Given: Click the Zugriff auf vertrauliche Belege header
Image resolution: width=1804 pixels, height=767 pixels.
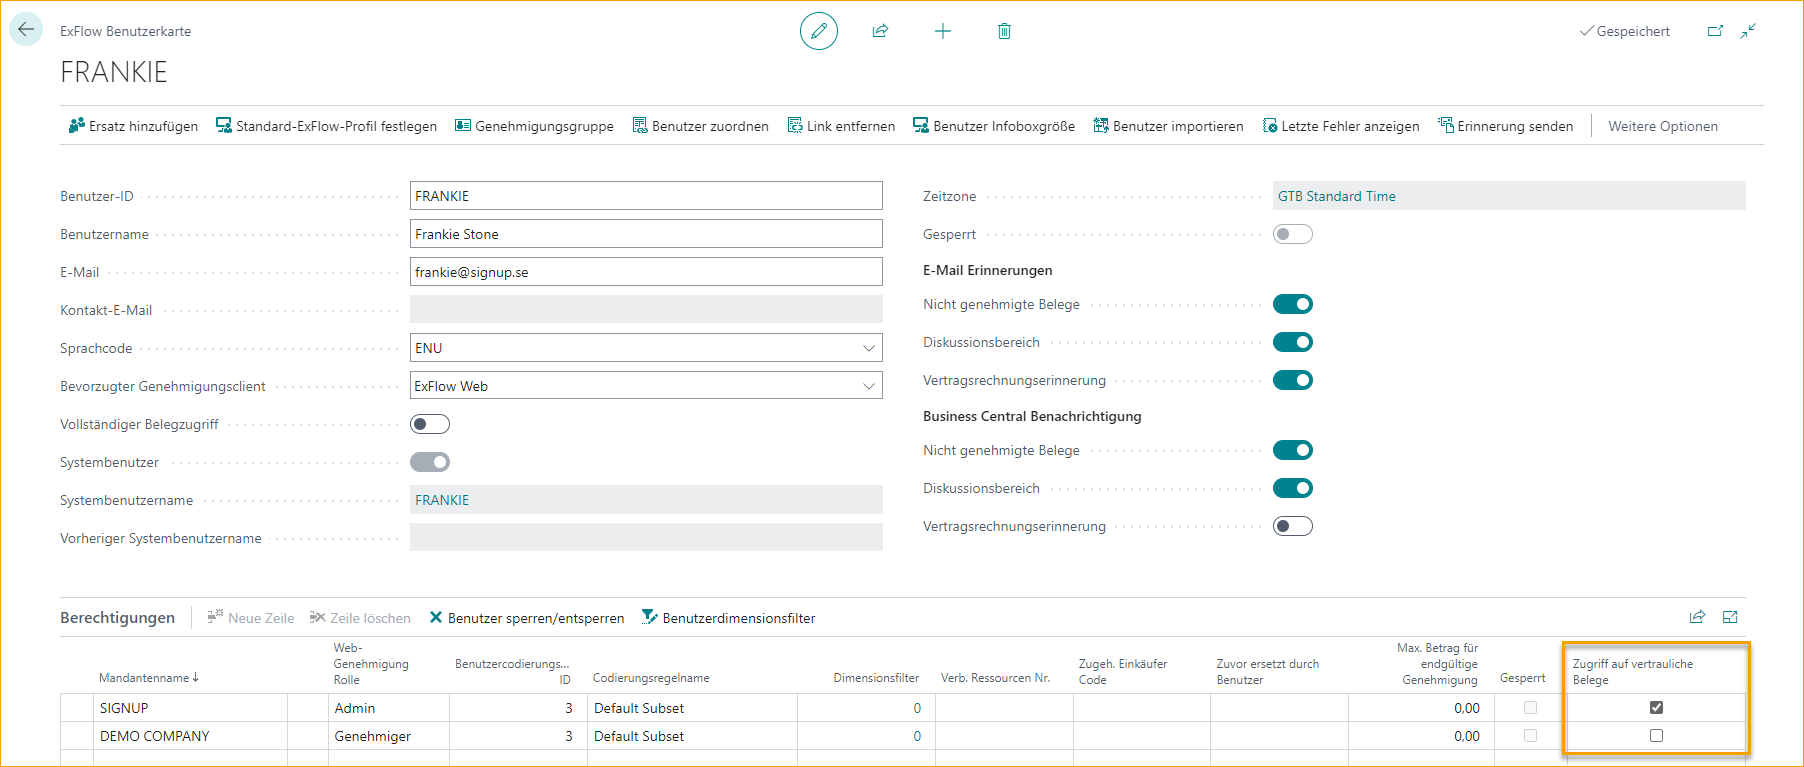Looking at the screenshot, I should 1633,672.
